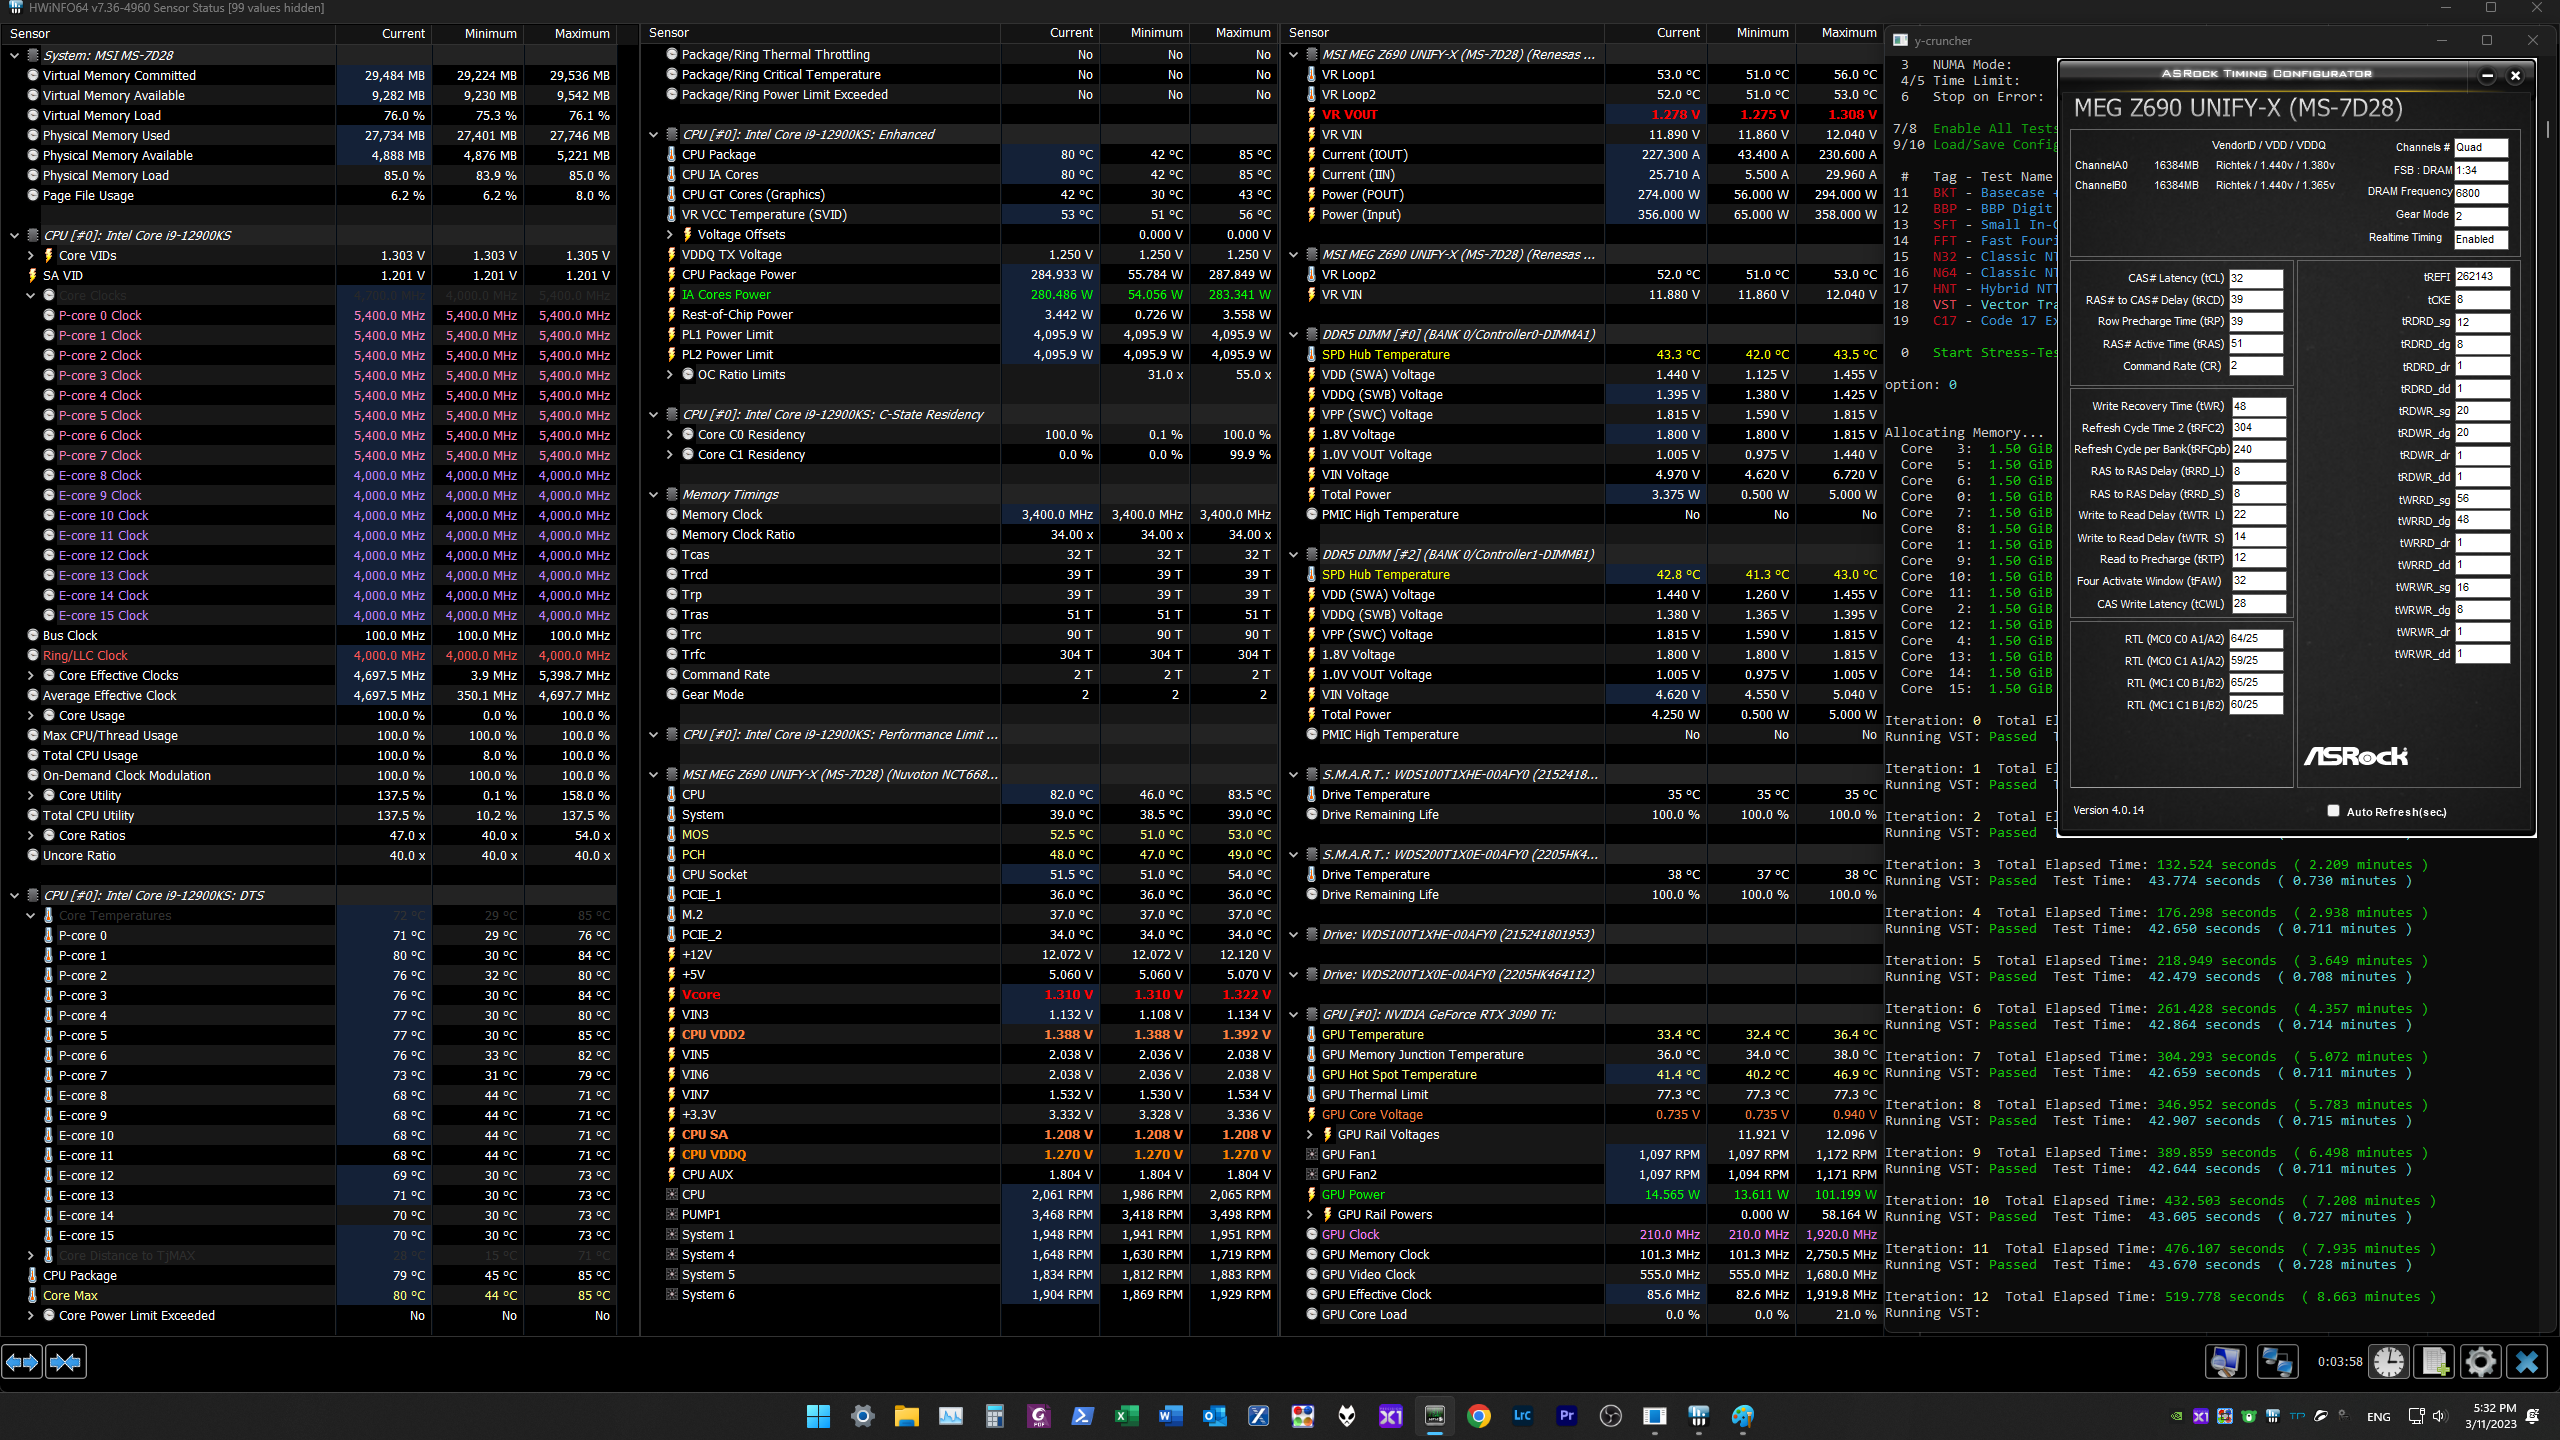Click Start Stress-Test option in y-cruncher

point(1994,353)
